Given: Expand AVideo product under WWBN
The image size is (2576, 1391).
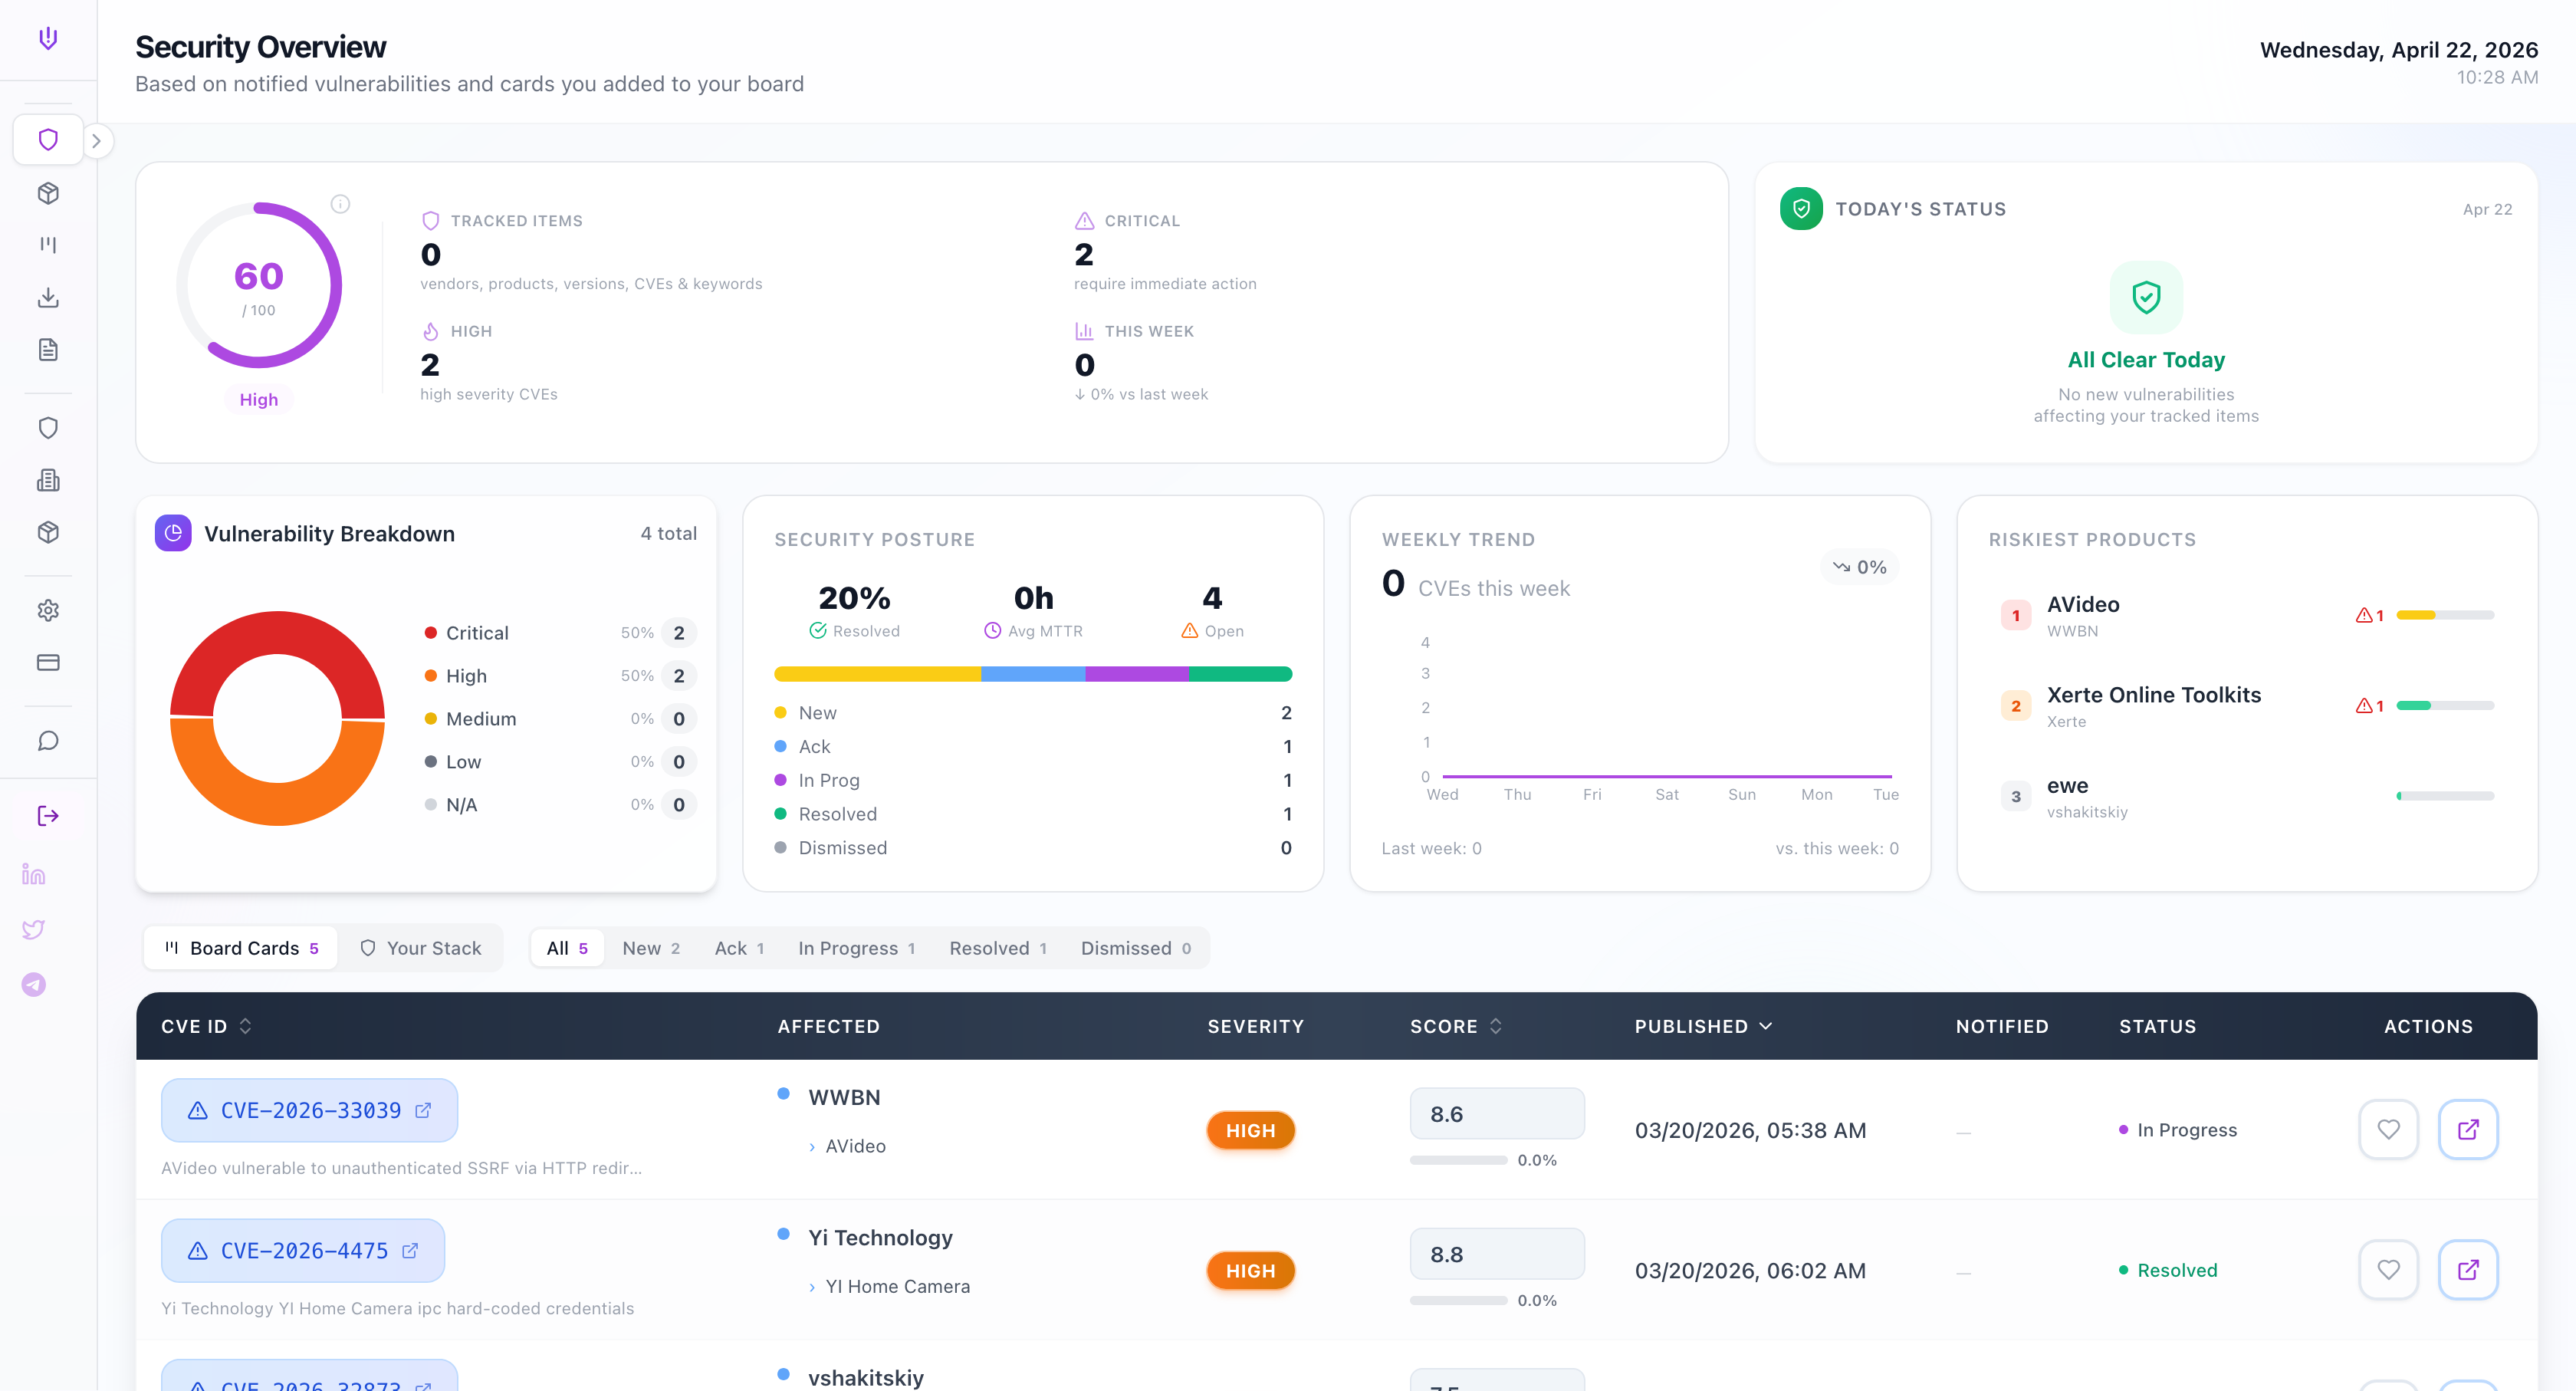Looking at the screenshot, I should pos(847,1146).
